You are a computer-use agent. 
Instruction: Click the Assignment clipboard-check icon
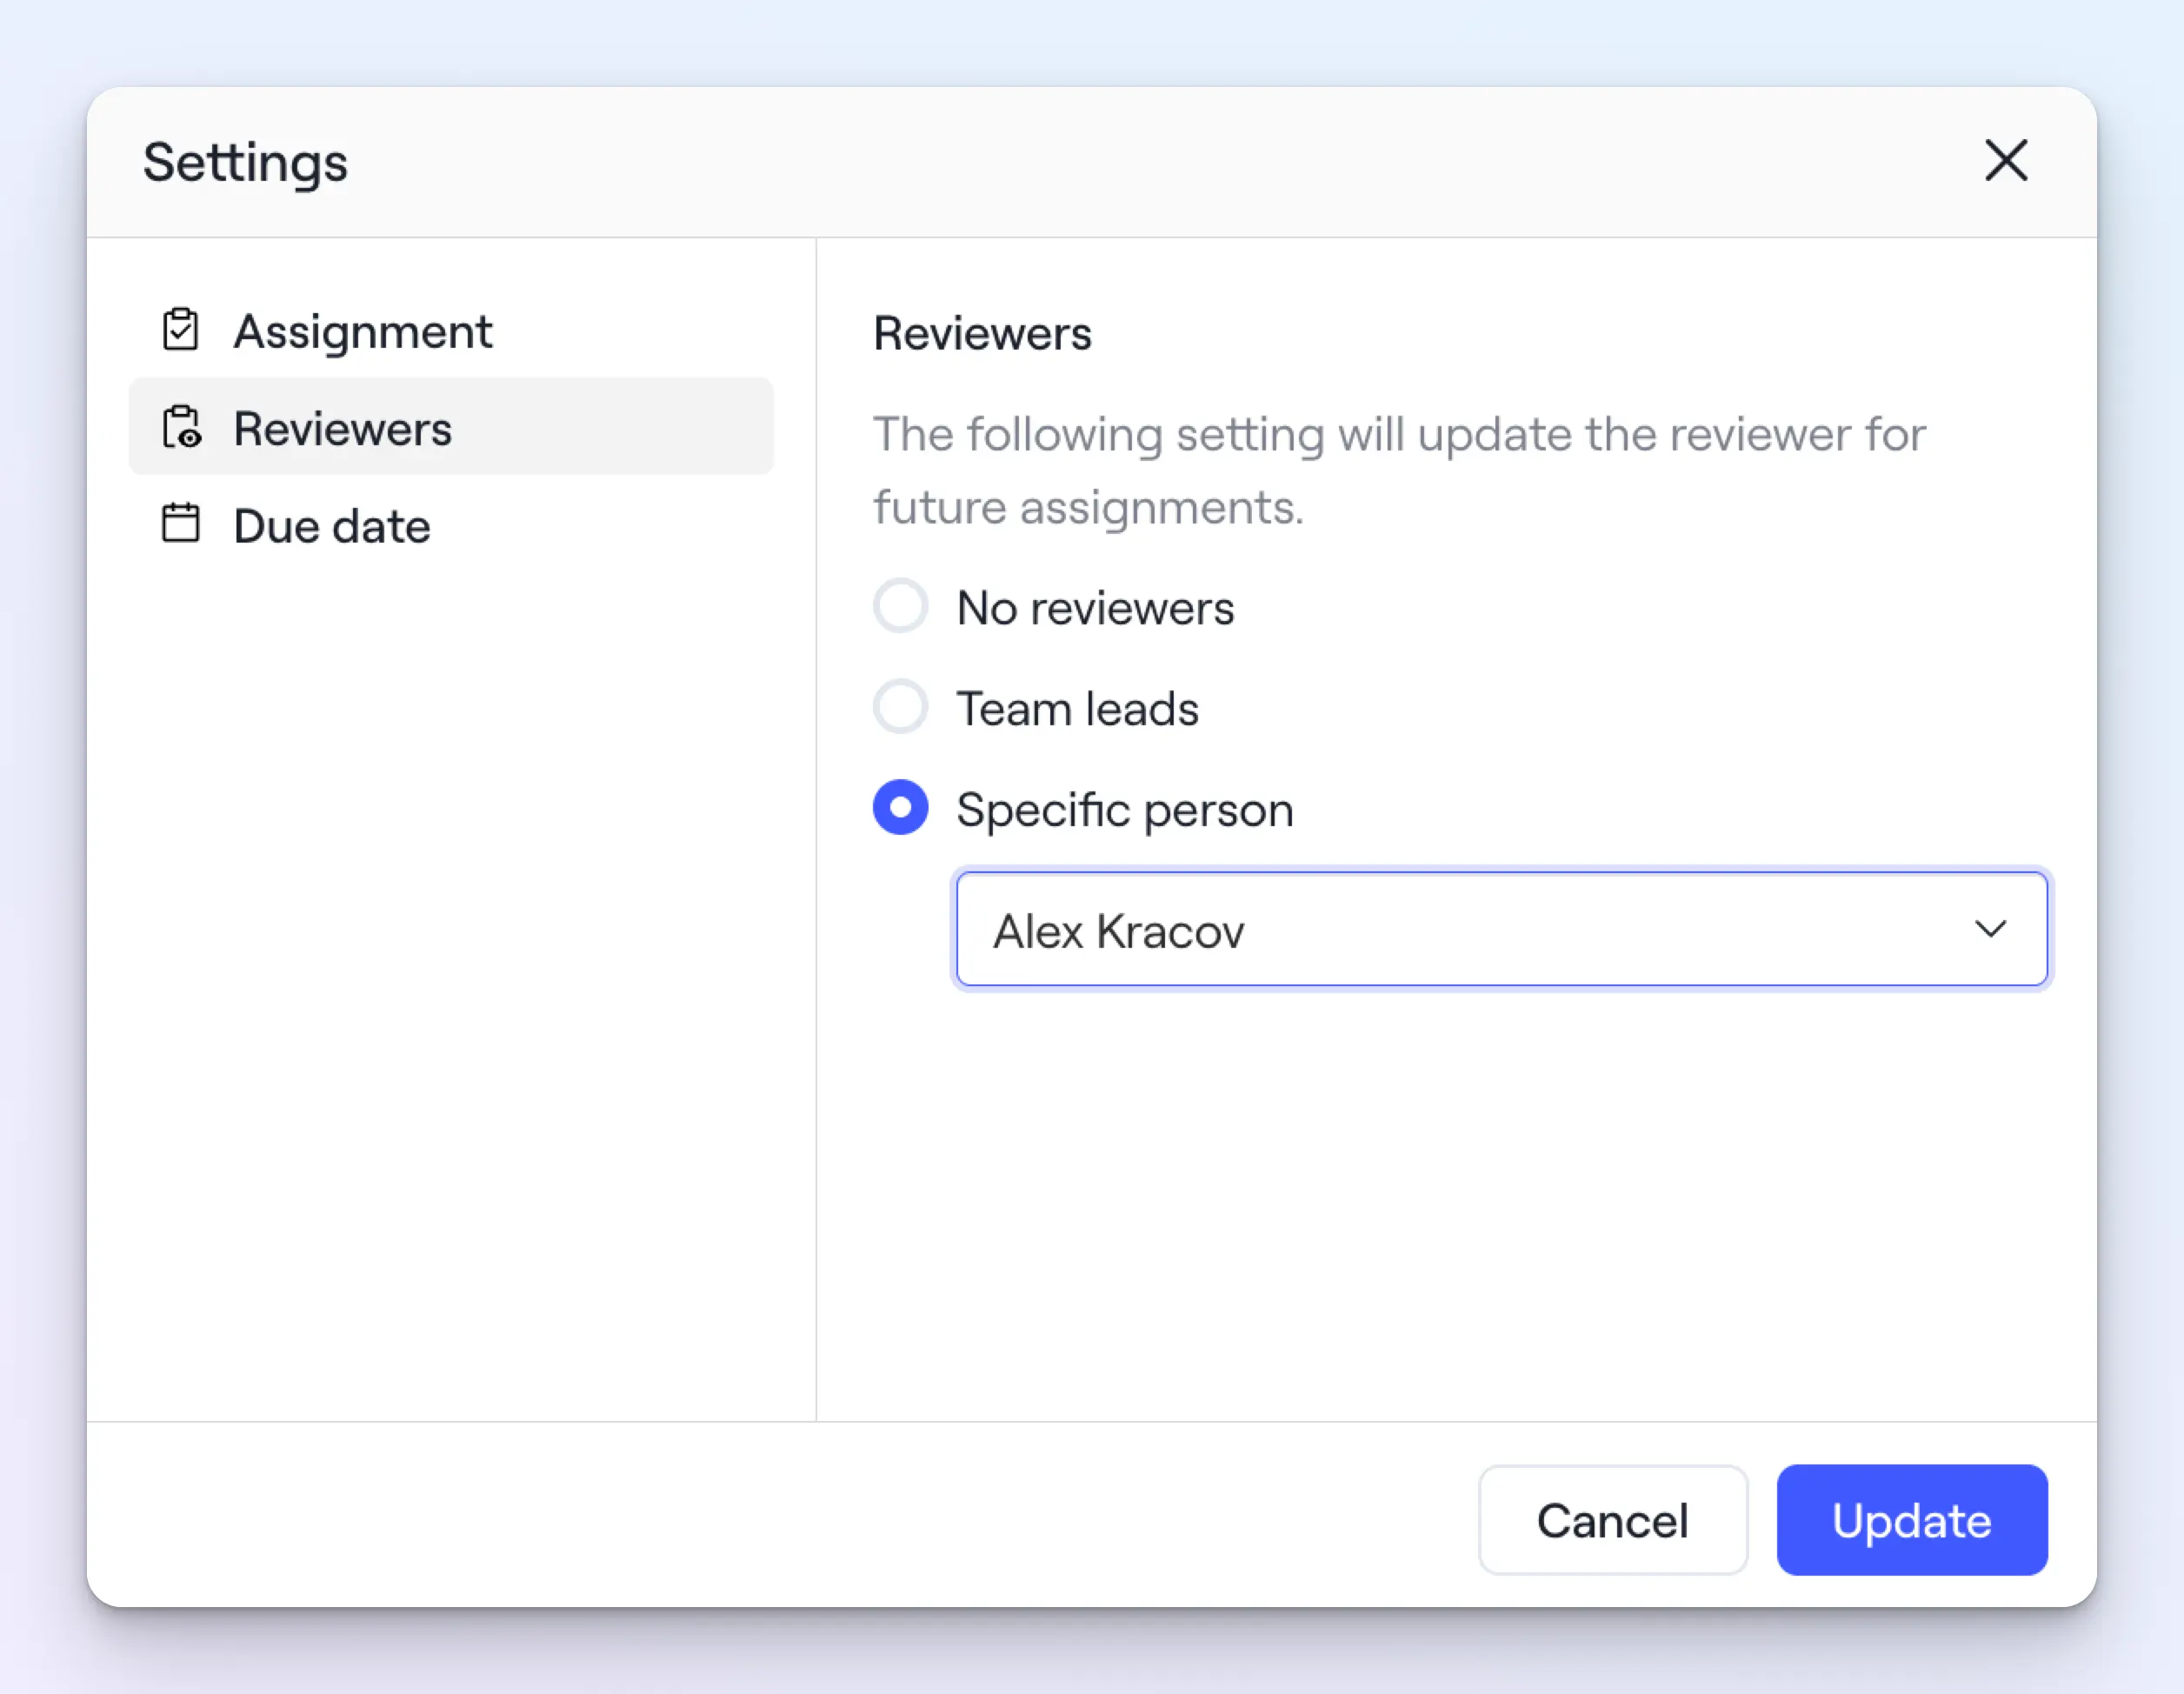181,330
